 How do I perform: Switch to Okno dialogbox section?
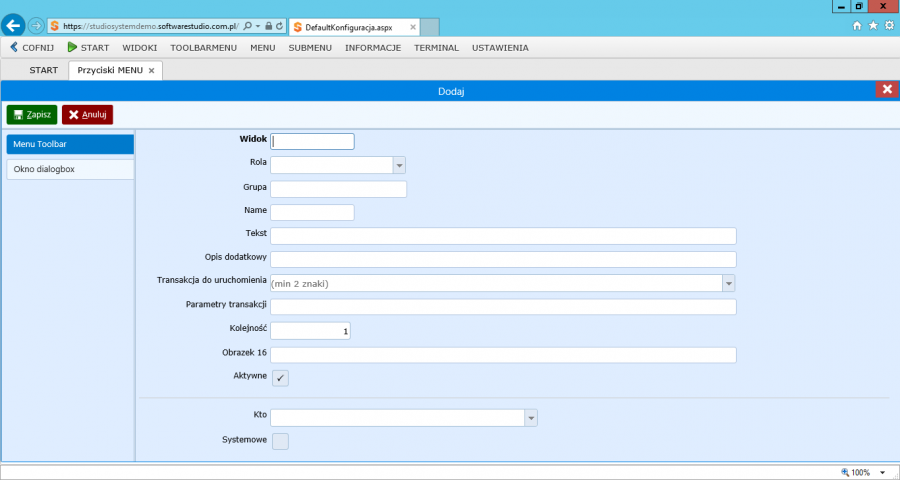[70, 169]
